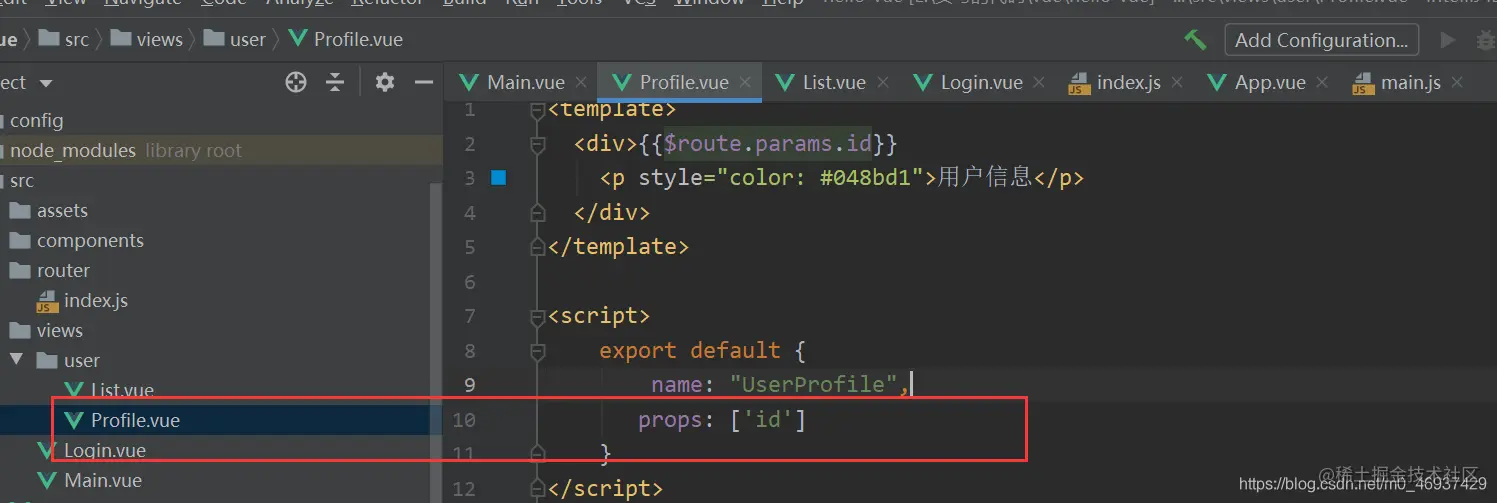Image resolution: width=1497 pixels, height=503 pixels.
Task: Select node_modules library root folder
Action: (x=125, y=150)
